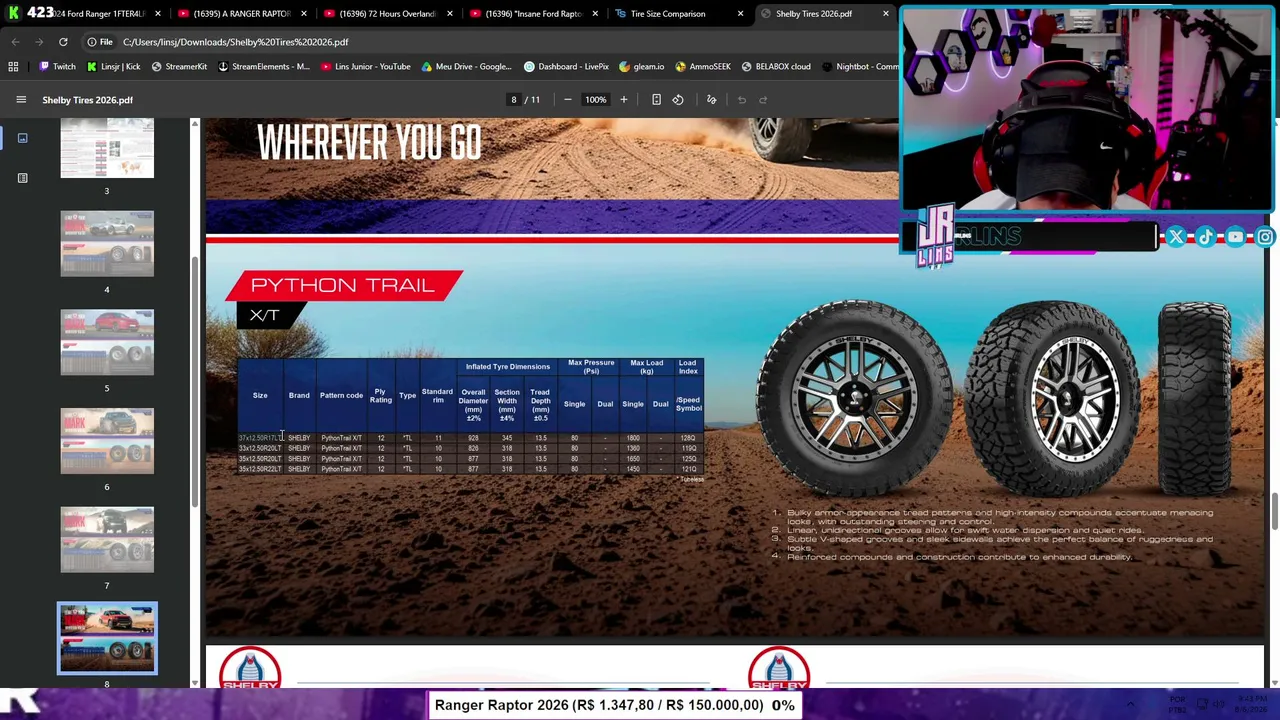Activate the PDF draw annotation tool
Viewport: 1280px width, 720px height.
pyautogui.click(x=711, y=100)
